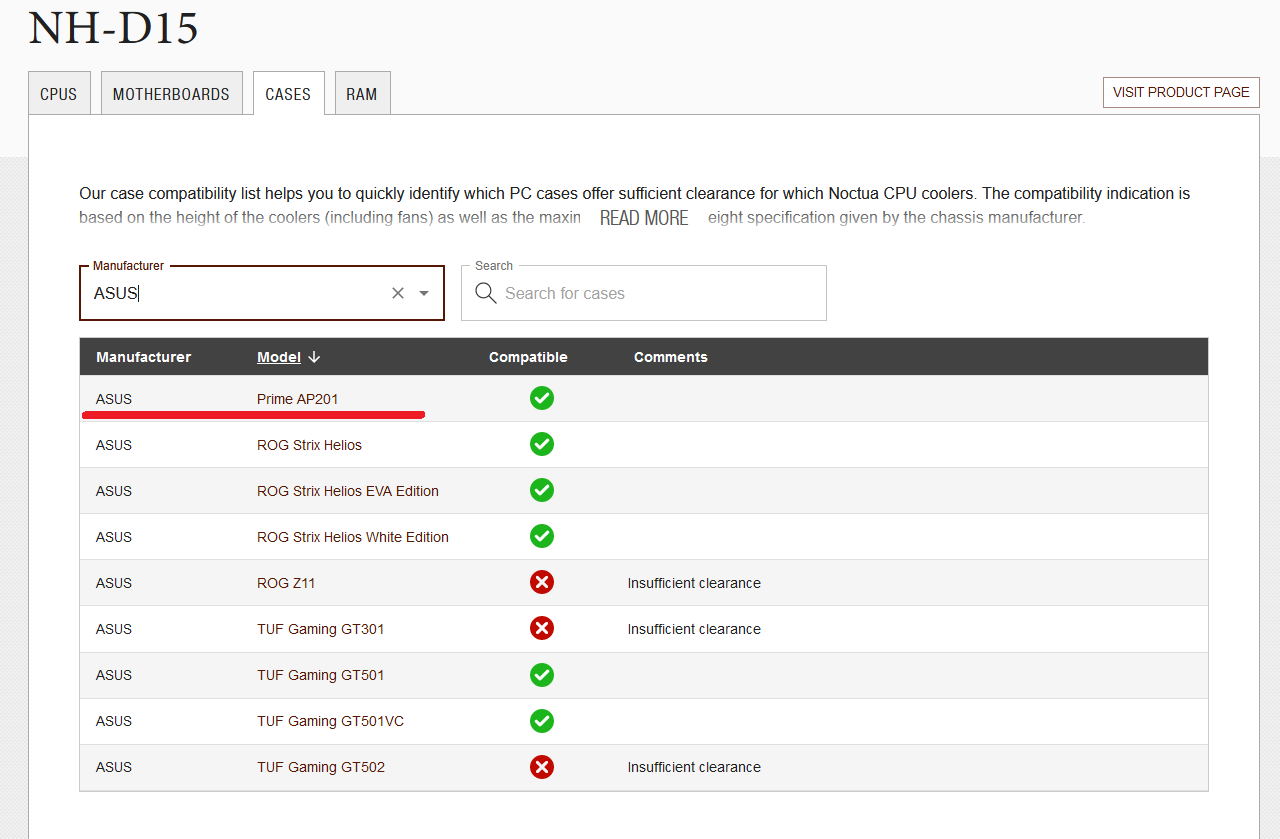Click the compatible icon for Helios EVA Edition

coord(542,490)
